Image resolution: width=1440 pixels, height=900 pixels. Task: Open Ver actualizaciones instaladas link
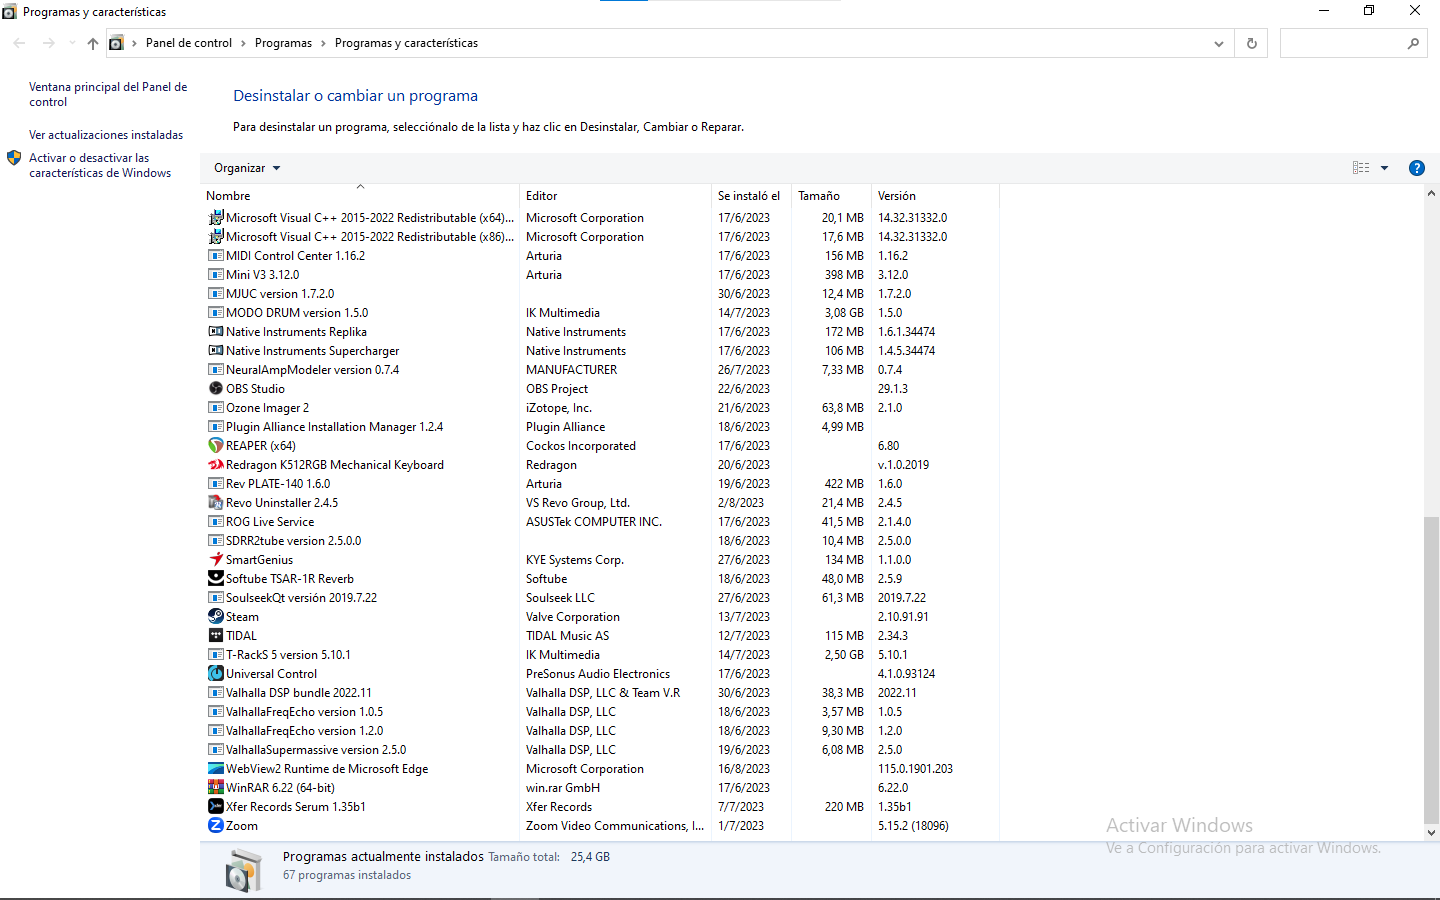tap(106, 135)
